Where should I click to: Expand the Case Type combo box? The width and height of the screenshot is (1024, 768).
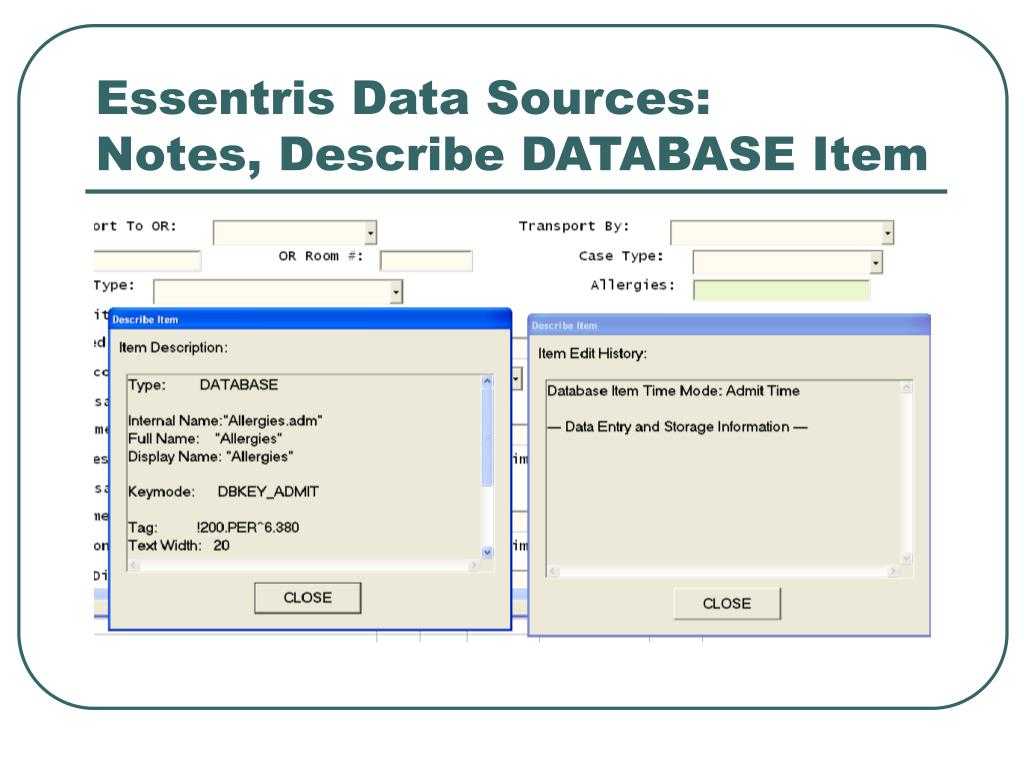pyautogui.click(x=876, y=263)
